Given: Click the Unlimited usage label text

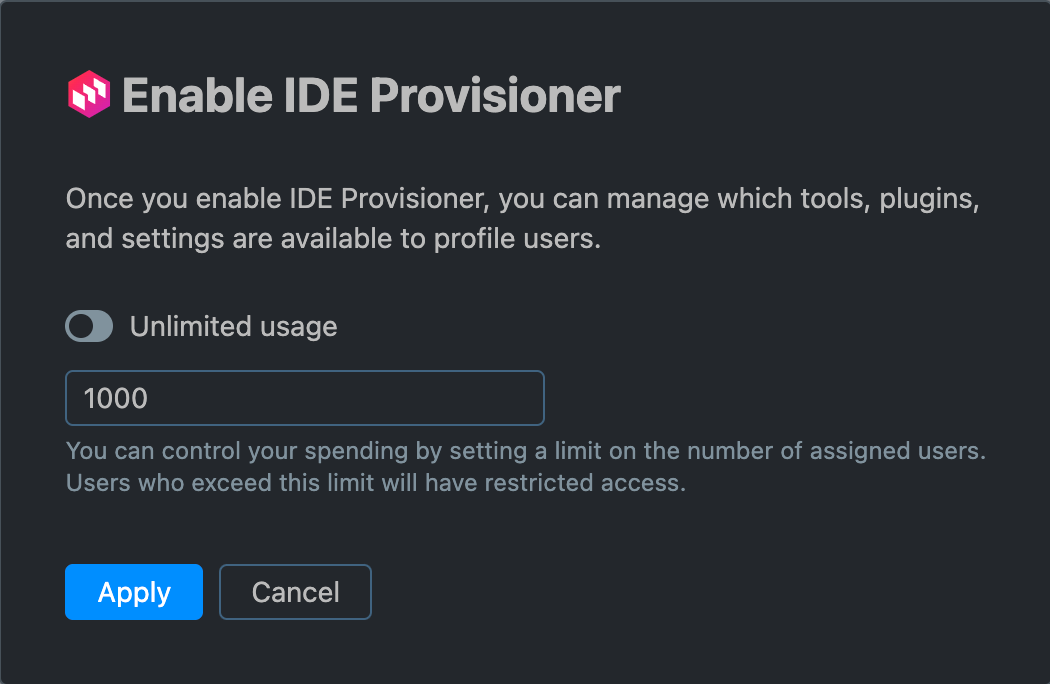Looking at the screenshot, I should coord(233,326).
